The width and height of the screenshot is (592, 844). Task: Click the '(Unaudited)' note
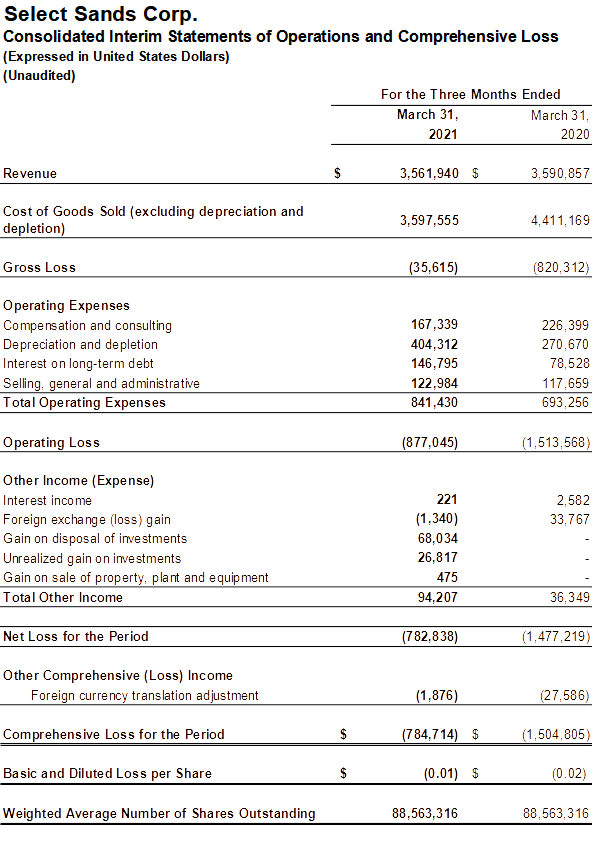[39, 75]
